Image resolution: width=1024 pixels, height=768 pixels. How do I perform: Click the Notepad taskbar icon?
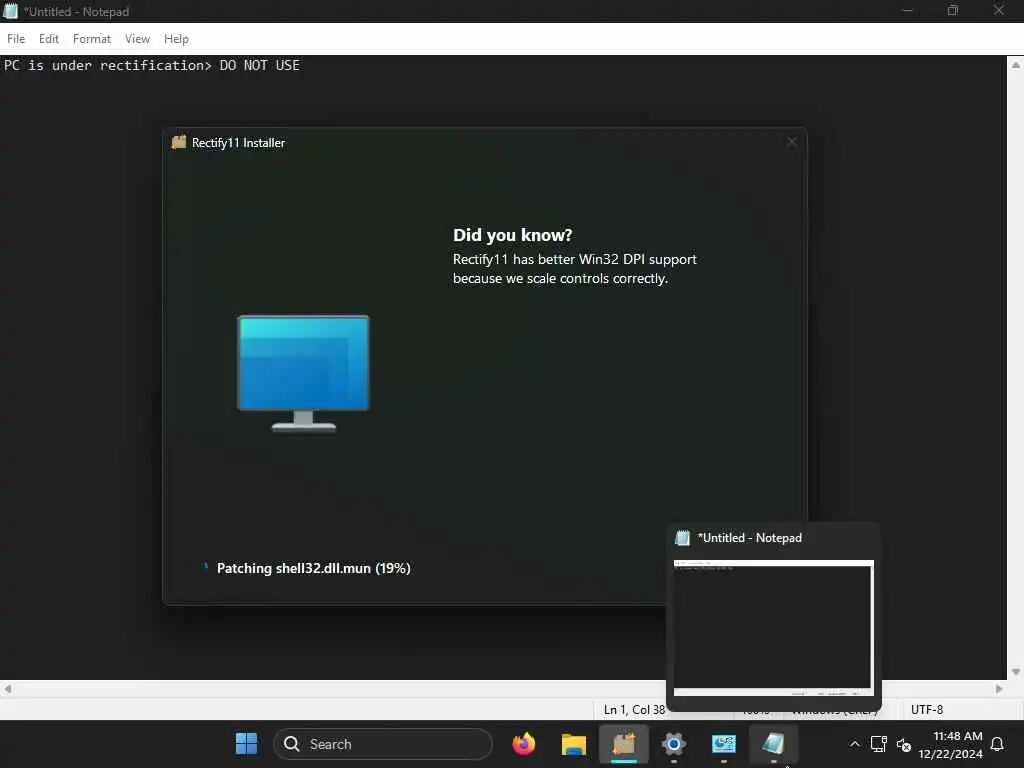click(773, 744)
